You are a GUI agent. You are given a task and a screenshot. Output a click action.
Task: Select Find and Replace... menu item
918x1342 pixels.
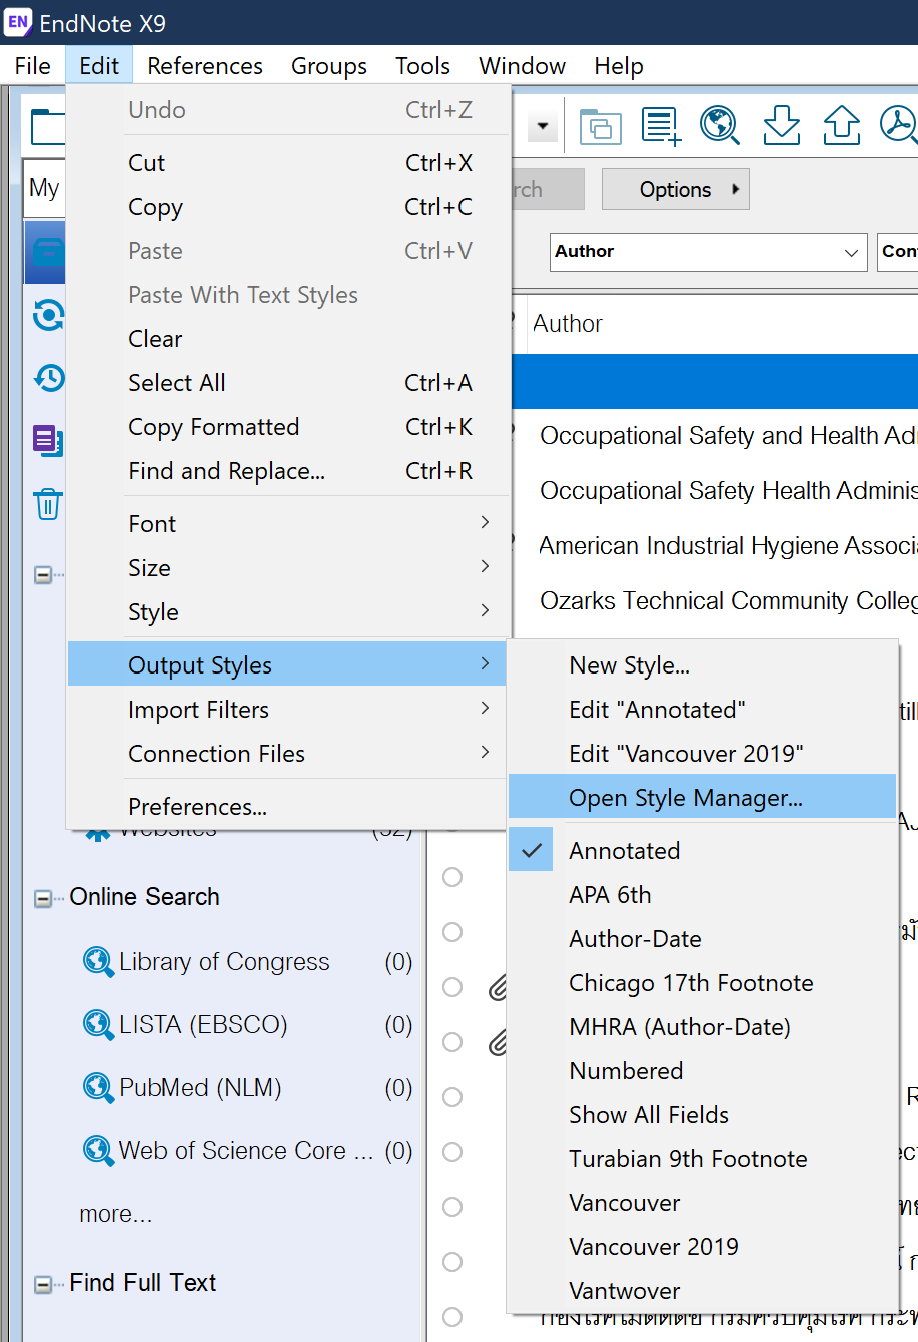tap(289, 471)
